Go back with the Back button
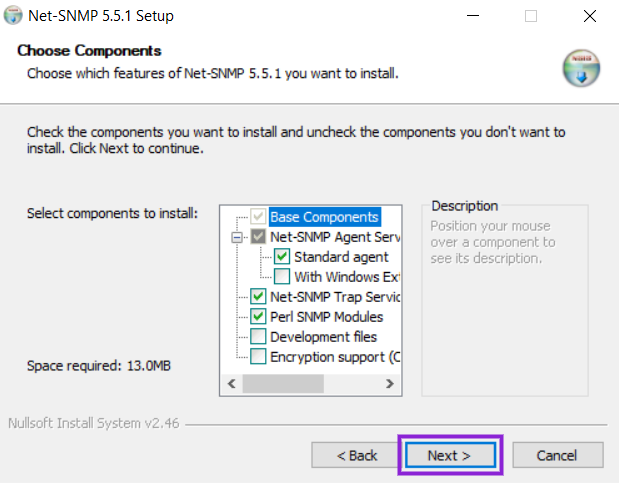The height and width of the screenshot is (483, 619). click(355, 455)
